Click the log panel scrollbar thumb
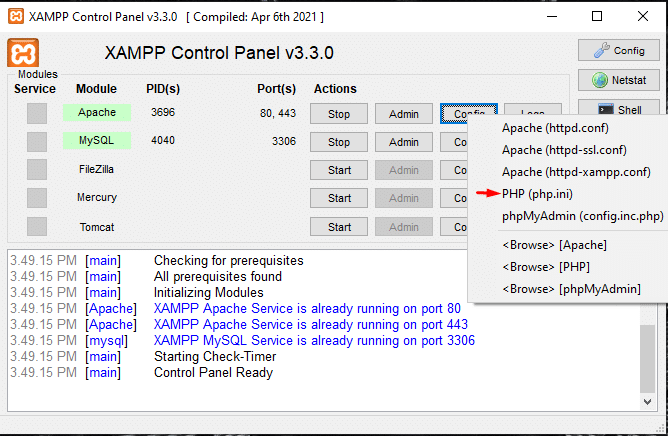The height and width of the screenshot is (436, 668). tap(648, 358)
